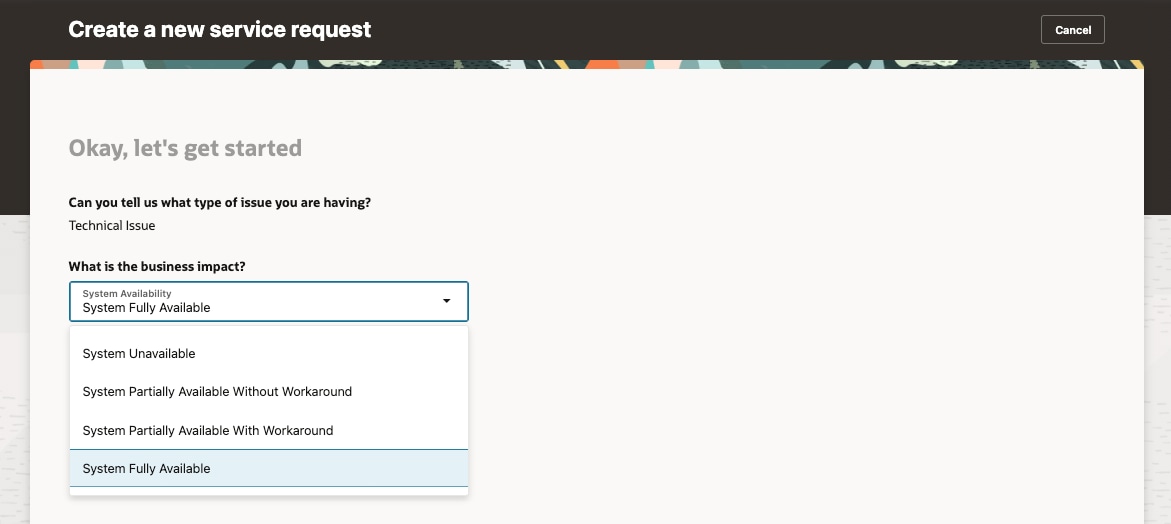Click the Okay, let's get started heading
This screenshot has width=1171, height=524.
click(x=185, y=149)
